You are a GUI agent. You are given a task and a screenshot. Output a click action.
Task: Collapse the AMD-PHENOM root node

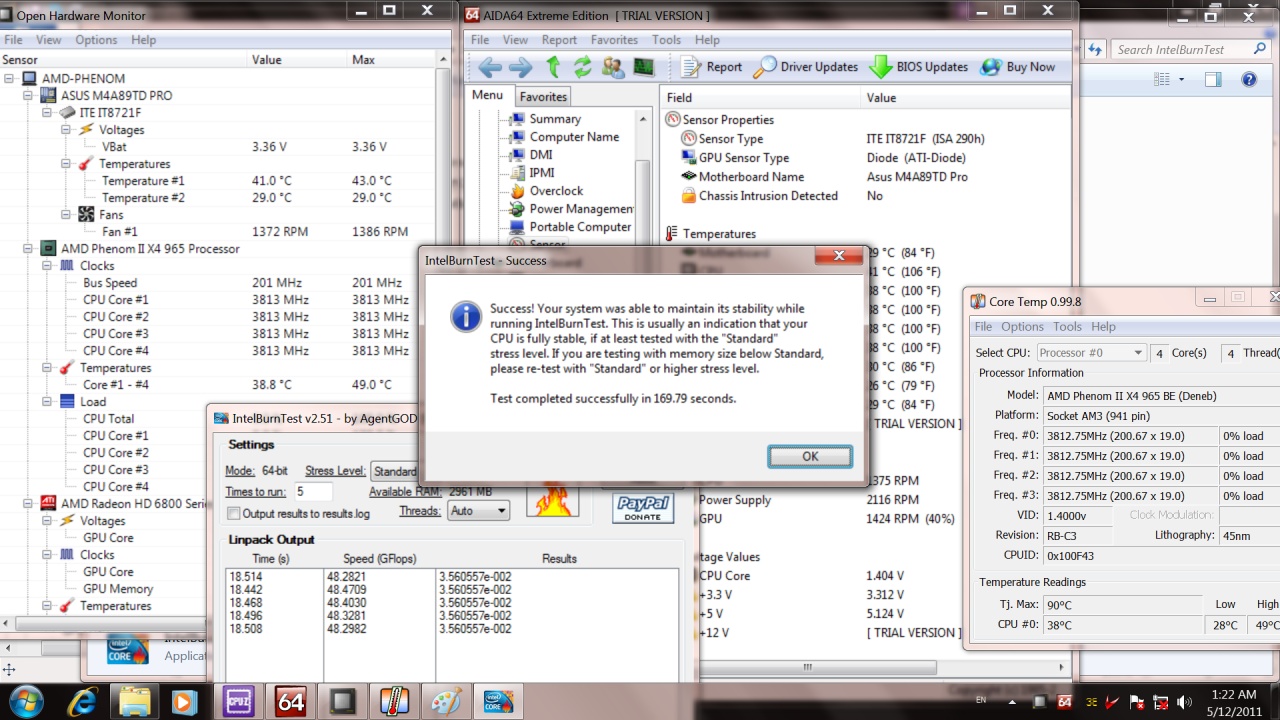tap(9, 78)
